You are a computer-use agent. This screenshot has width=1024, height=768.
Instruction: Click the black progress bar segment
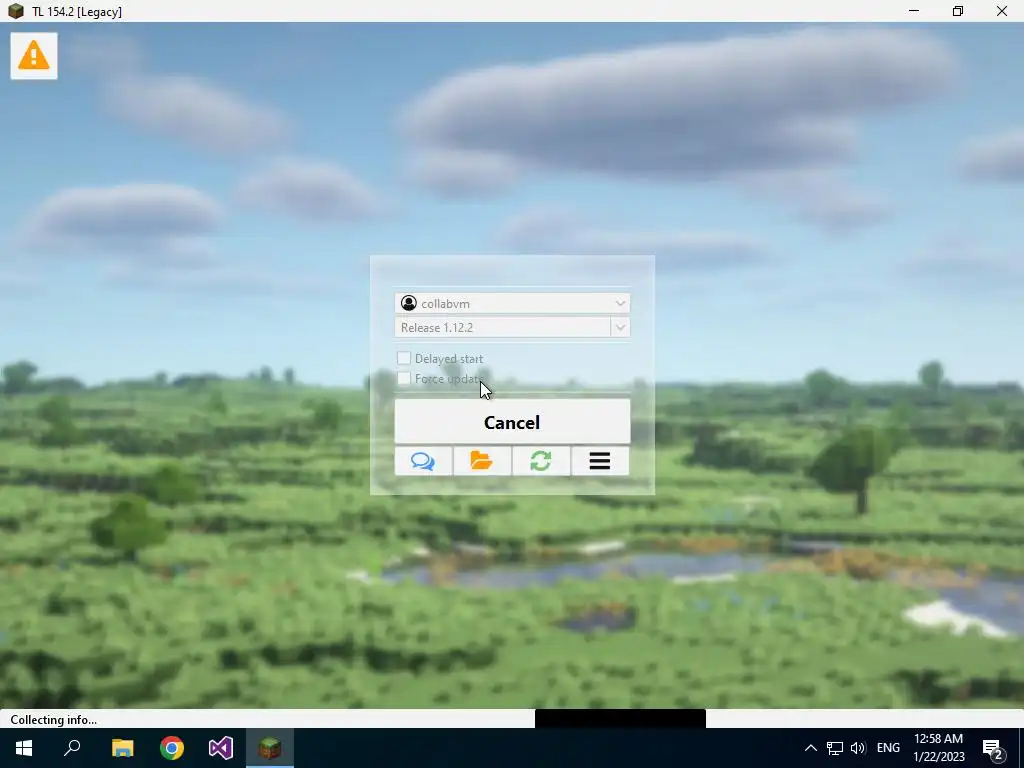click(x=620, y=718)
